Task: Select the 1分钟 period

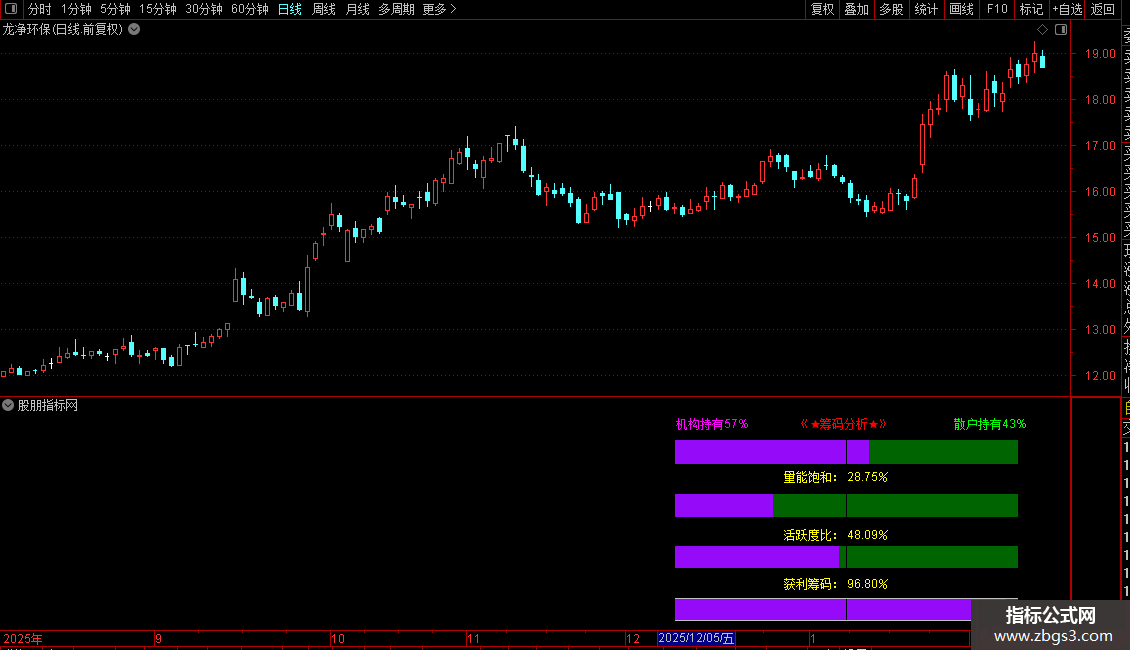Action: (x=76, y=9)
